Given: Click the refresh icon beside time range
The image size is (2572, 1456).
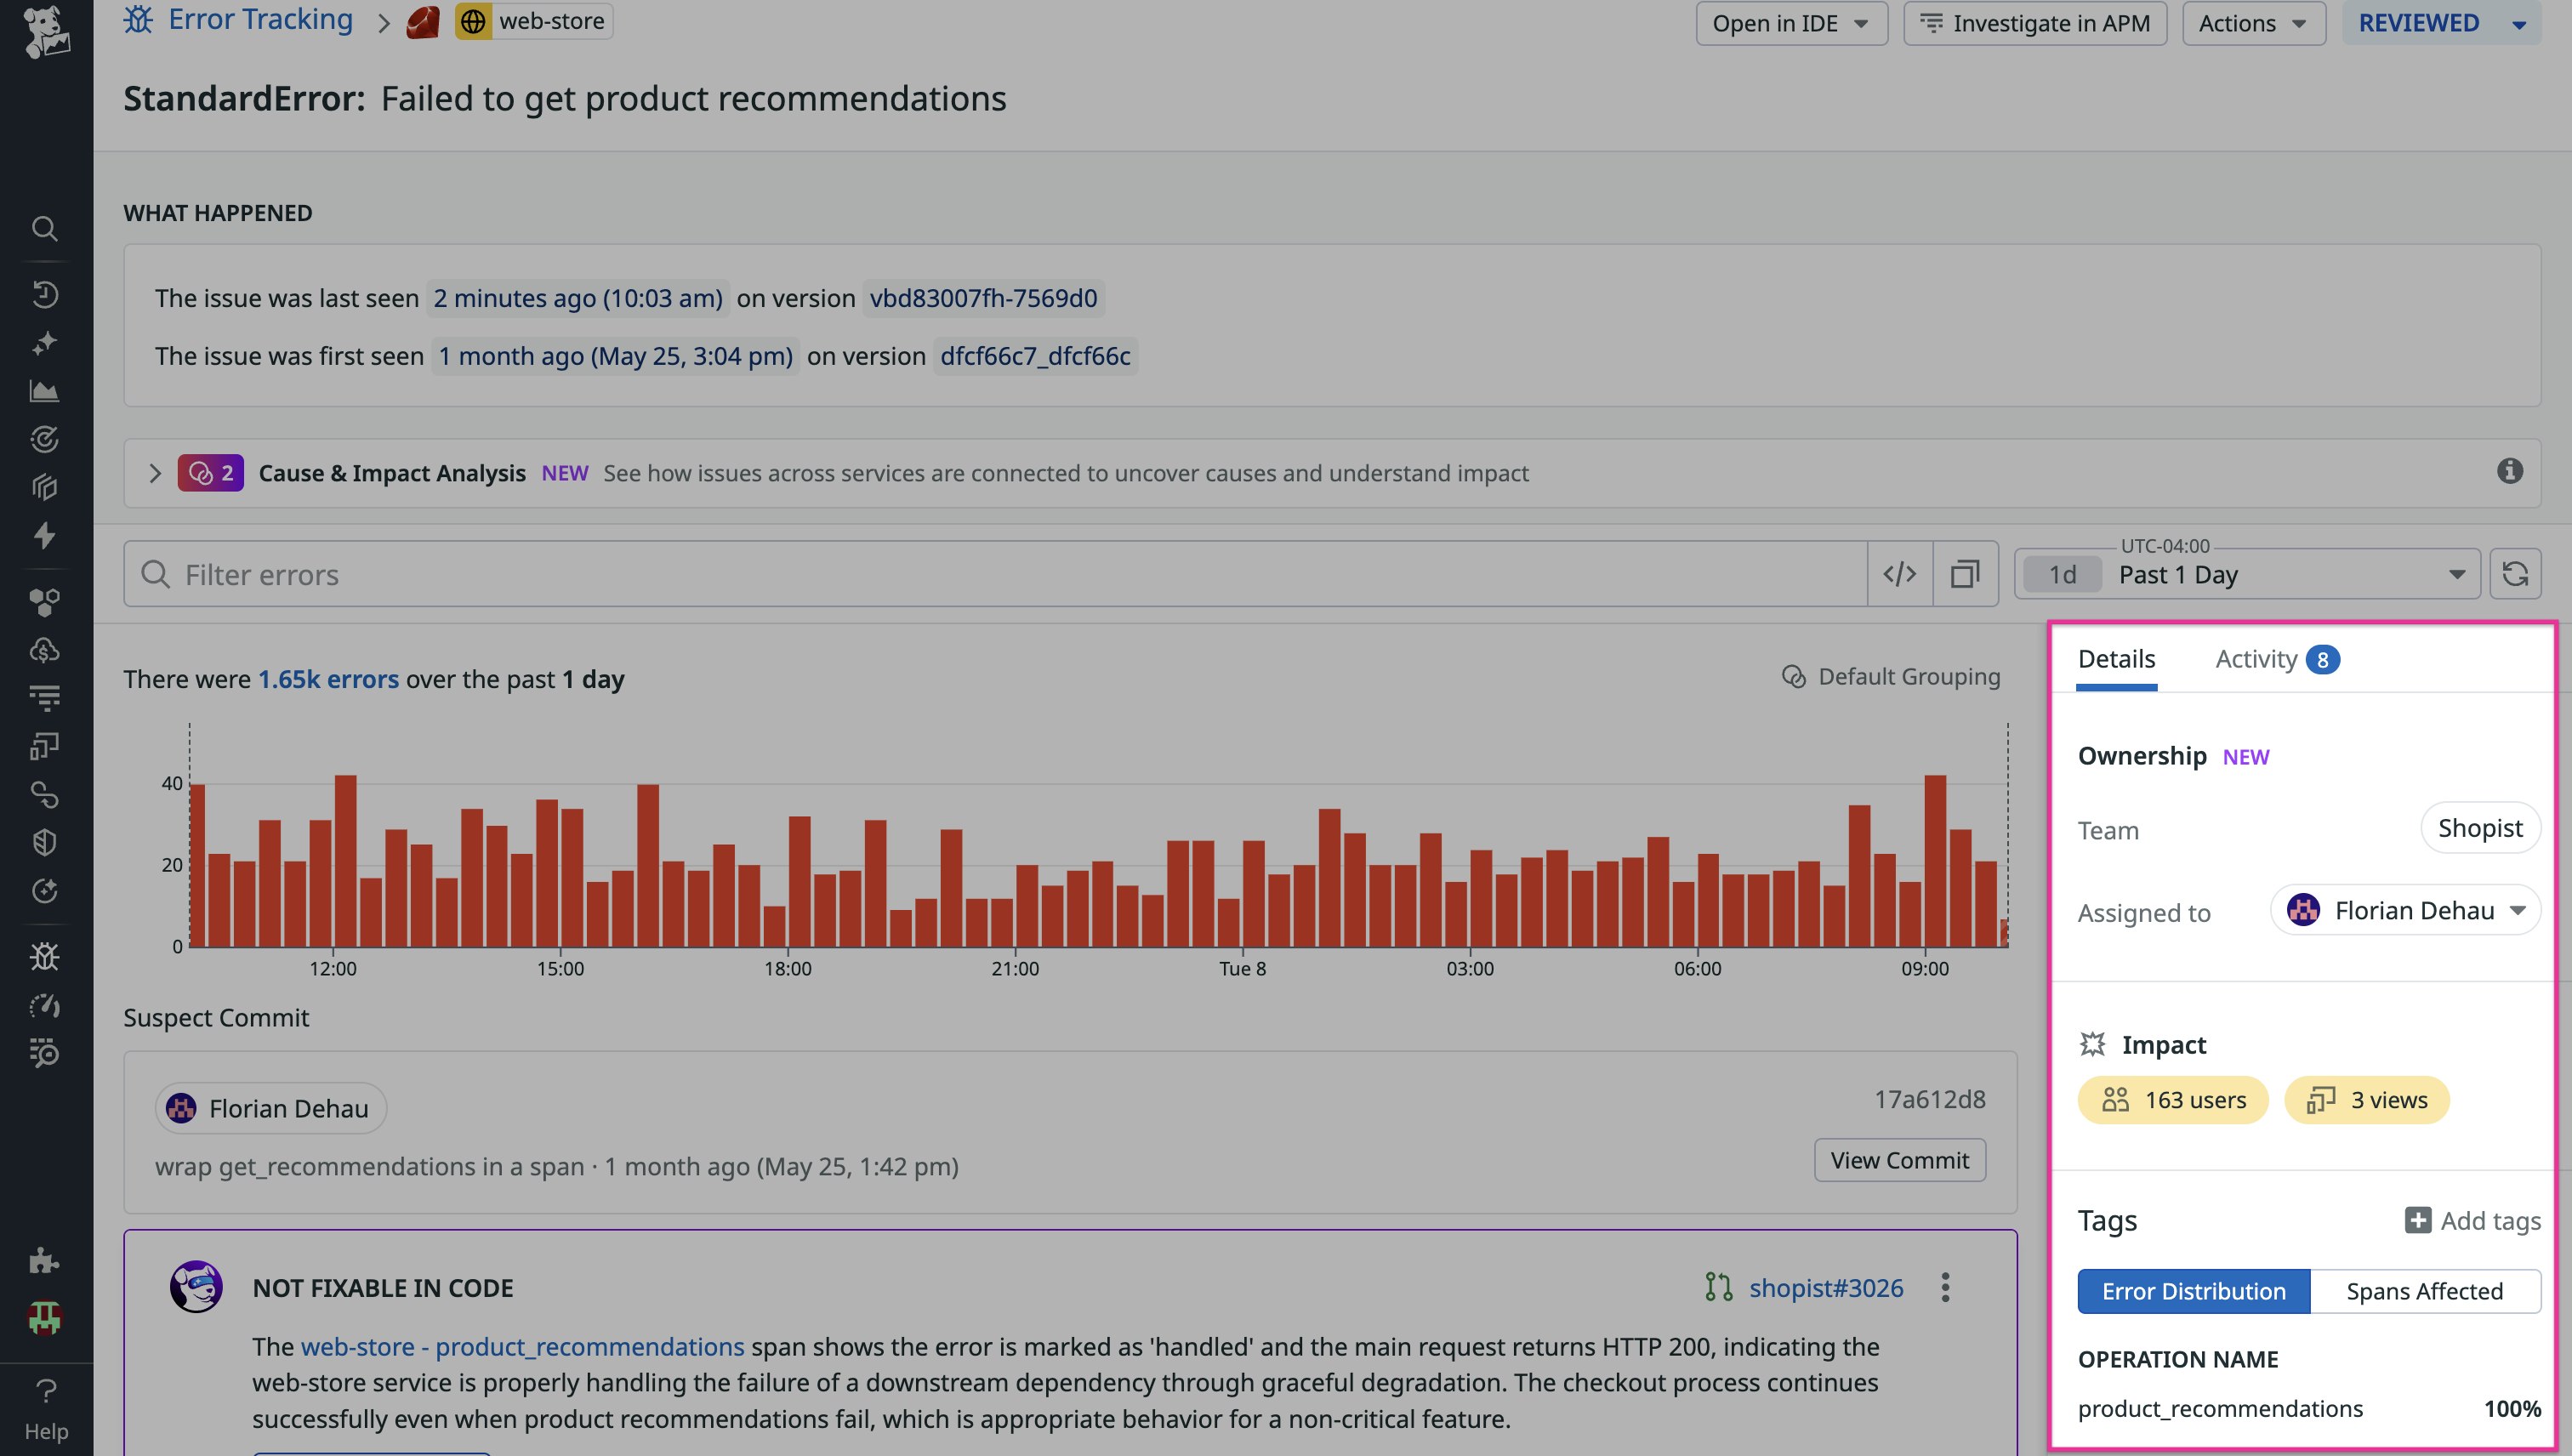Looking at the screenshot, I should click(x=2515, y=574).
